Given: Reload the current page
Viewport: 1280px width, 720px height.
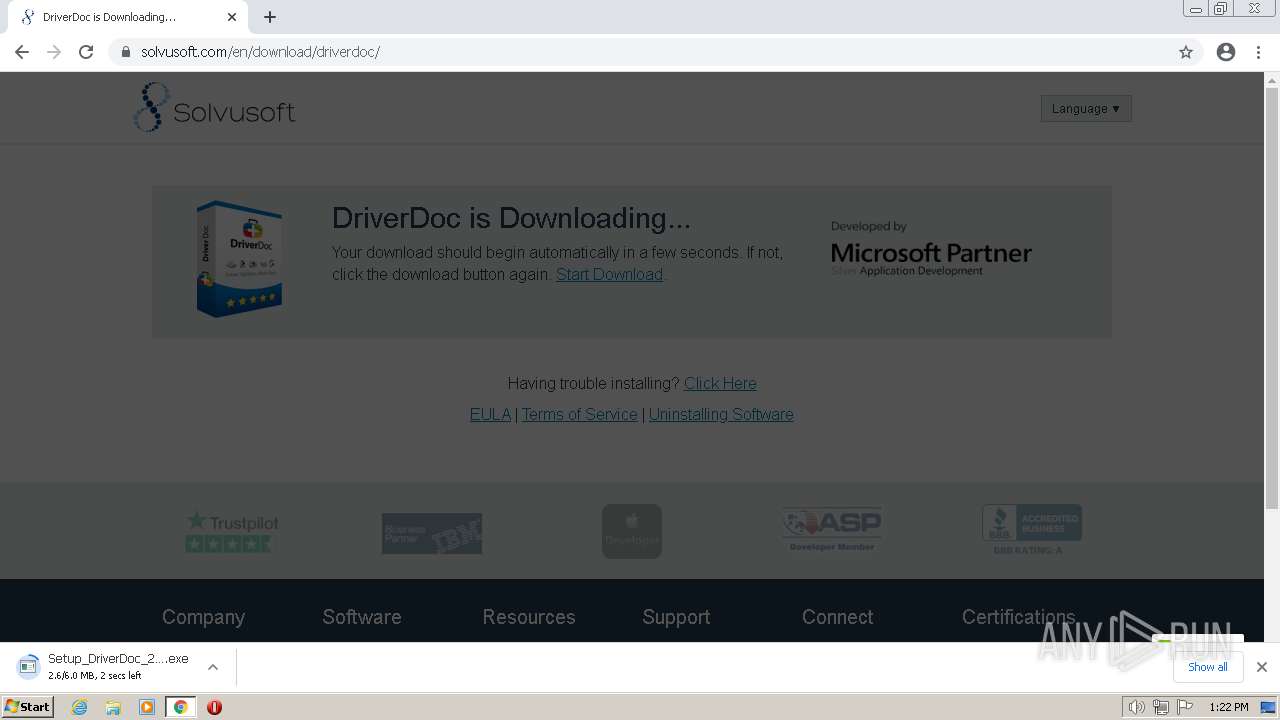Looking at the screenshot, I should [86, 52].
